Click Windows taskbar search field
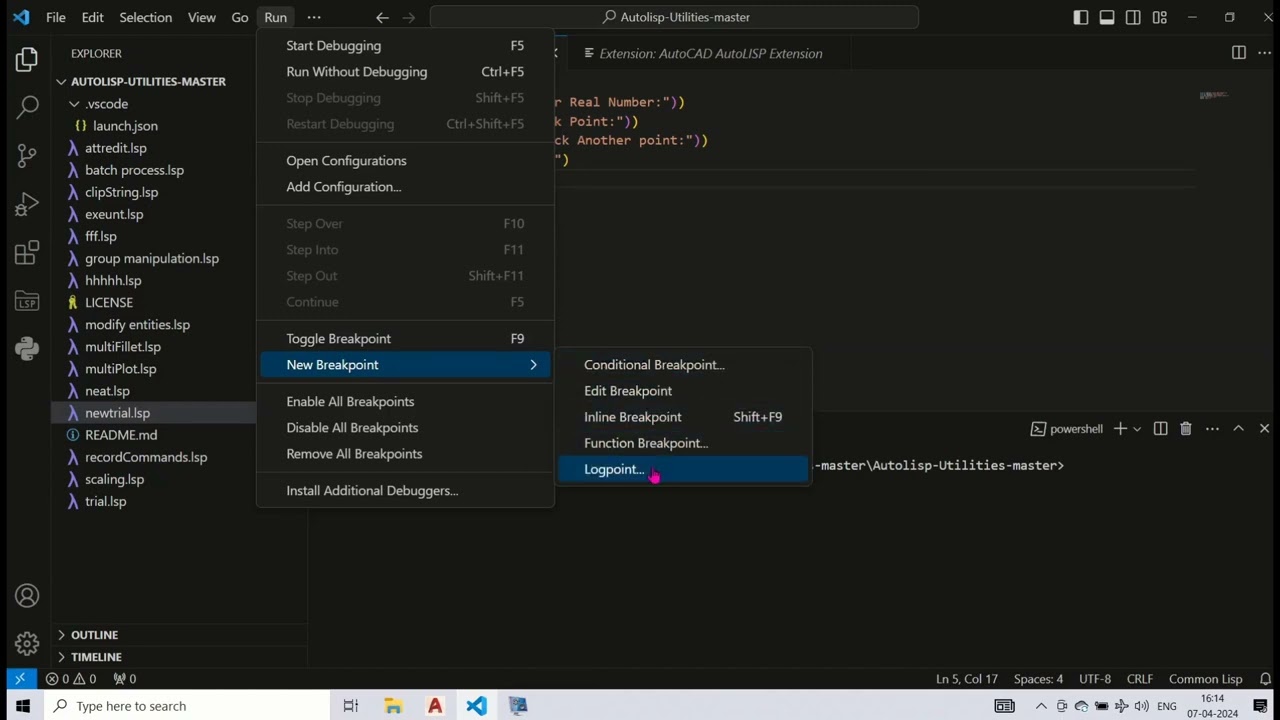Image resolution: width=1280 pixels, height=720 pixels. (x=188, y=706)
